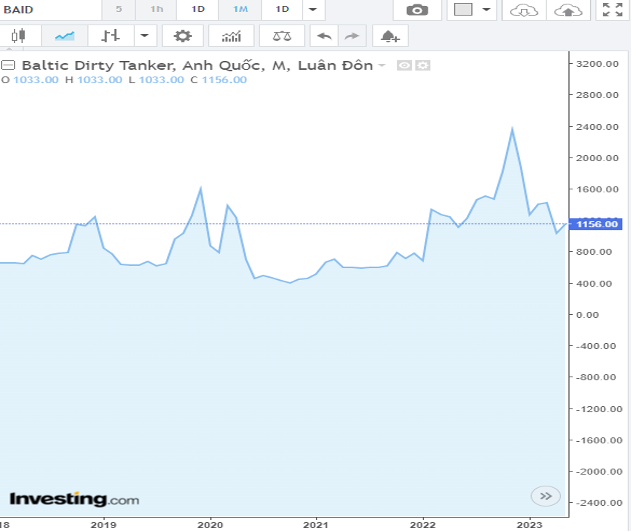Click the Low value 1033.00
Screen dimensions: 632x532
tap(161, 80)
